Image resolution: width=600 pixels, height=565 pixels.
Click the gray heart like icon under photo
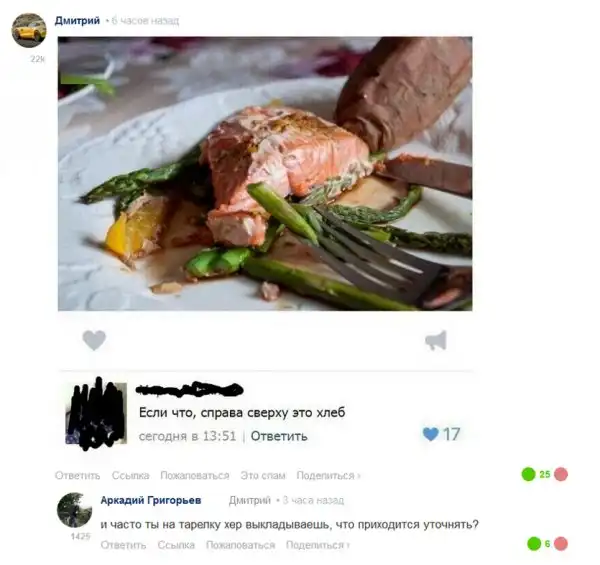click(x=94, y=340)
